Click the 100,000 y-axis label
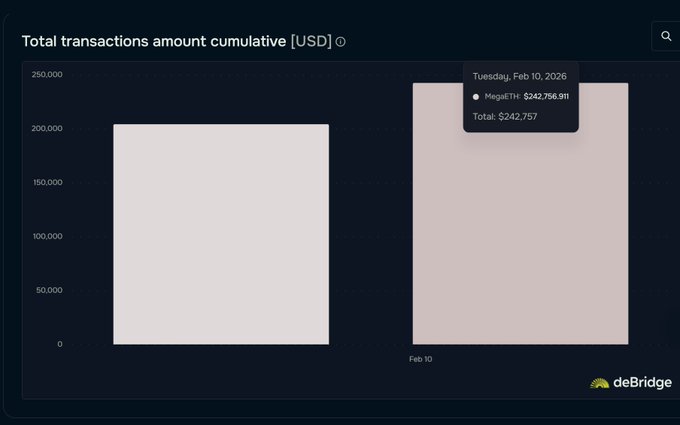This screenshot has width=680, height=425. 47,236
